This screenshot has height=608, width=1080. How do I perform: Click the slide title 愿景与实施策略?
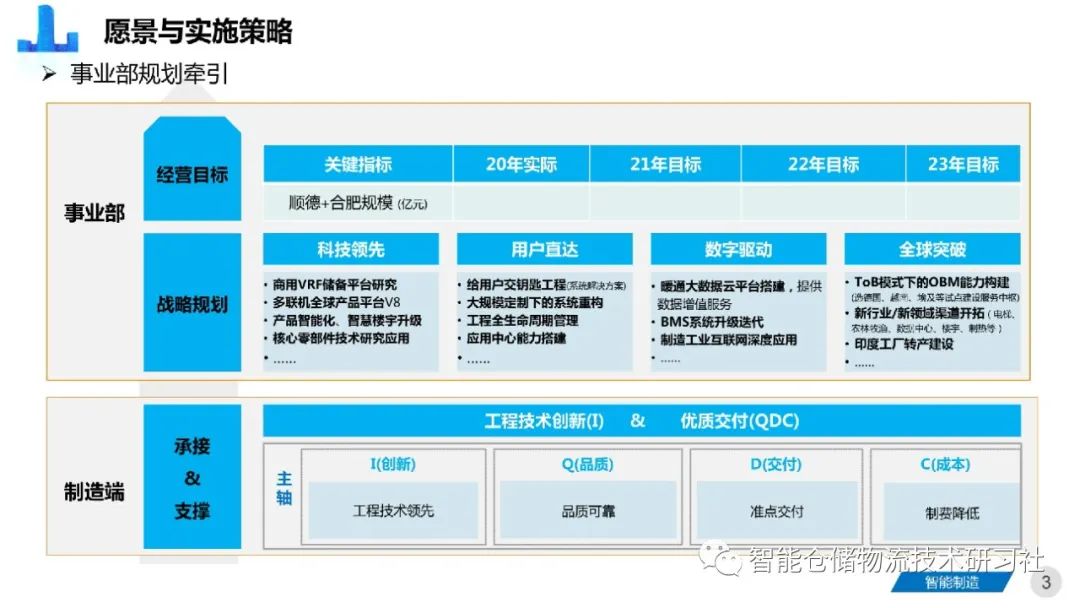(198, 31)
